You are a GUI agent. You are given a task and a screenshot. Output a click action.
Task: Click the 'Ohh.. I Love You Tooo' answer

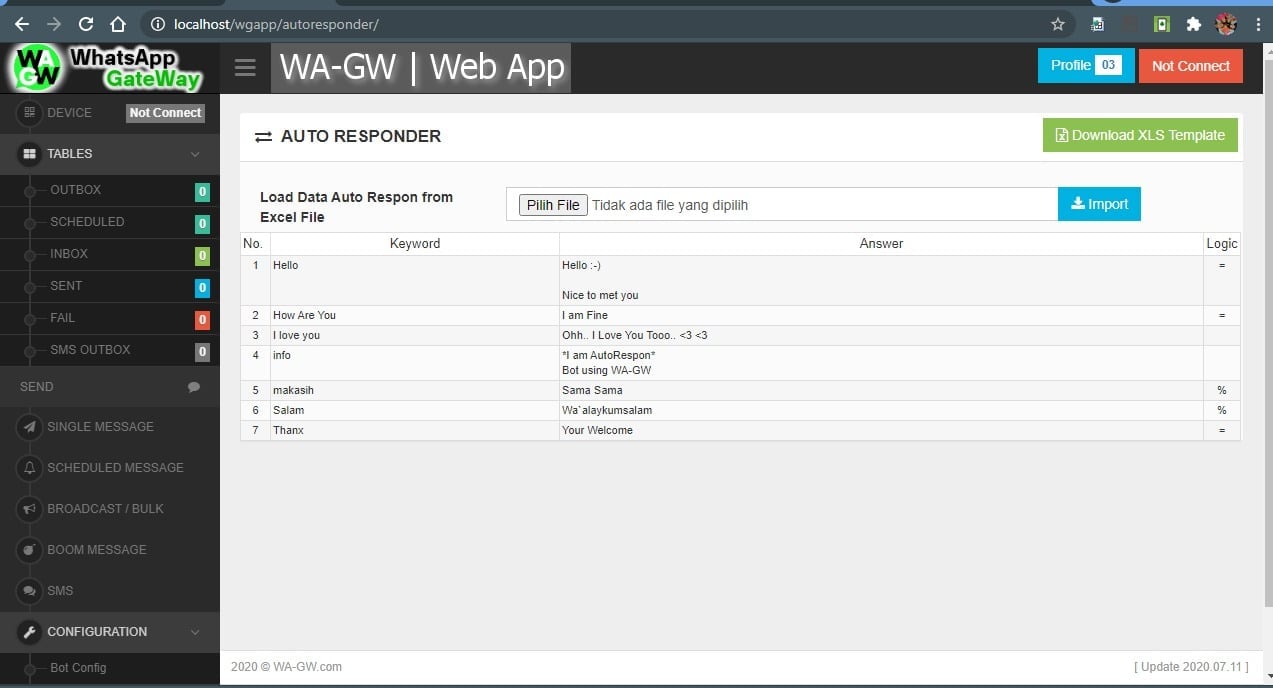(x=881, y=335)
